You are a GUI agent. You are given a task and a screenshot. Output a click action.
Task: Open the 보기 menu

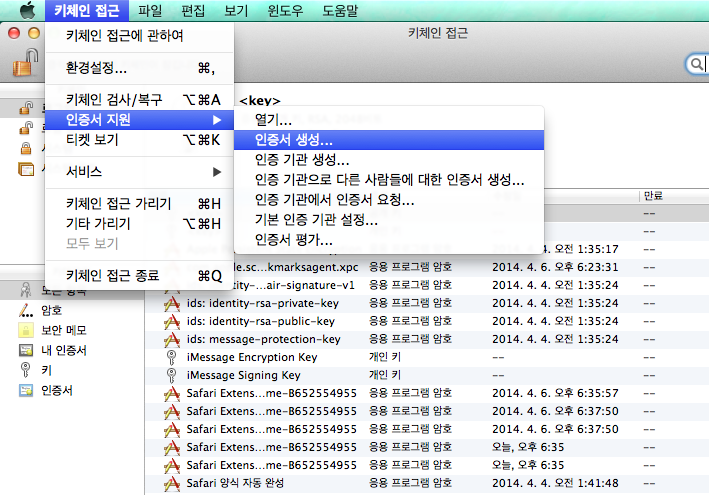tap(236, 10)
